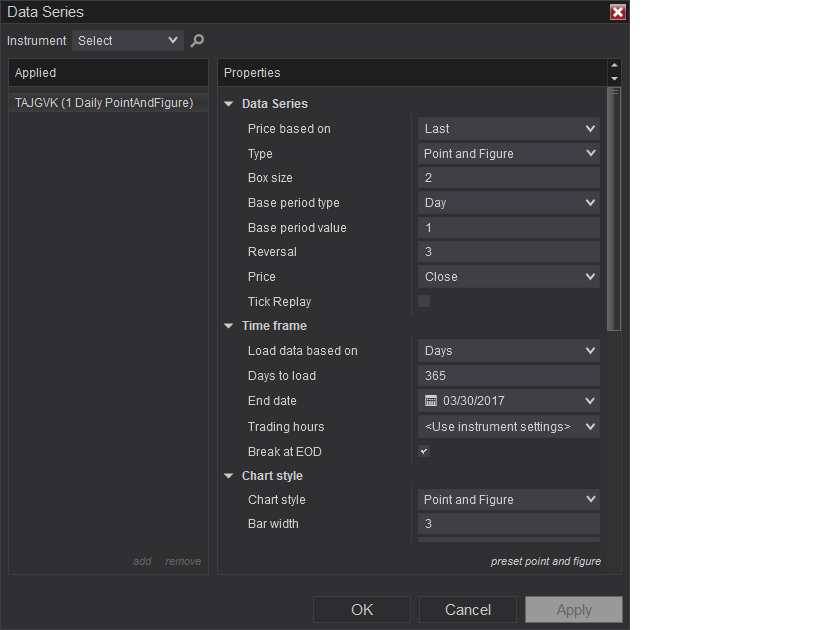Screen dimensions: 819x630
Task: Click the OK button
Action: pyautogui.click(x=362, y=610)
